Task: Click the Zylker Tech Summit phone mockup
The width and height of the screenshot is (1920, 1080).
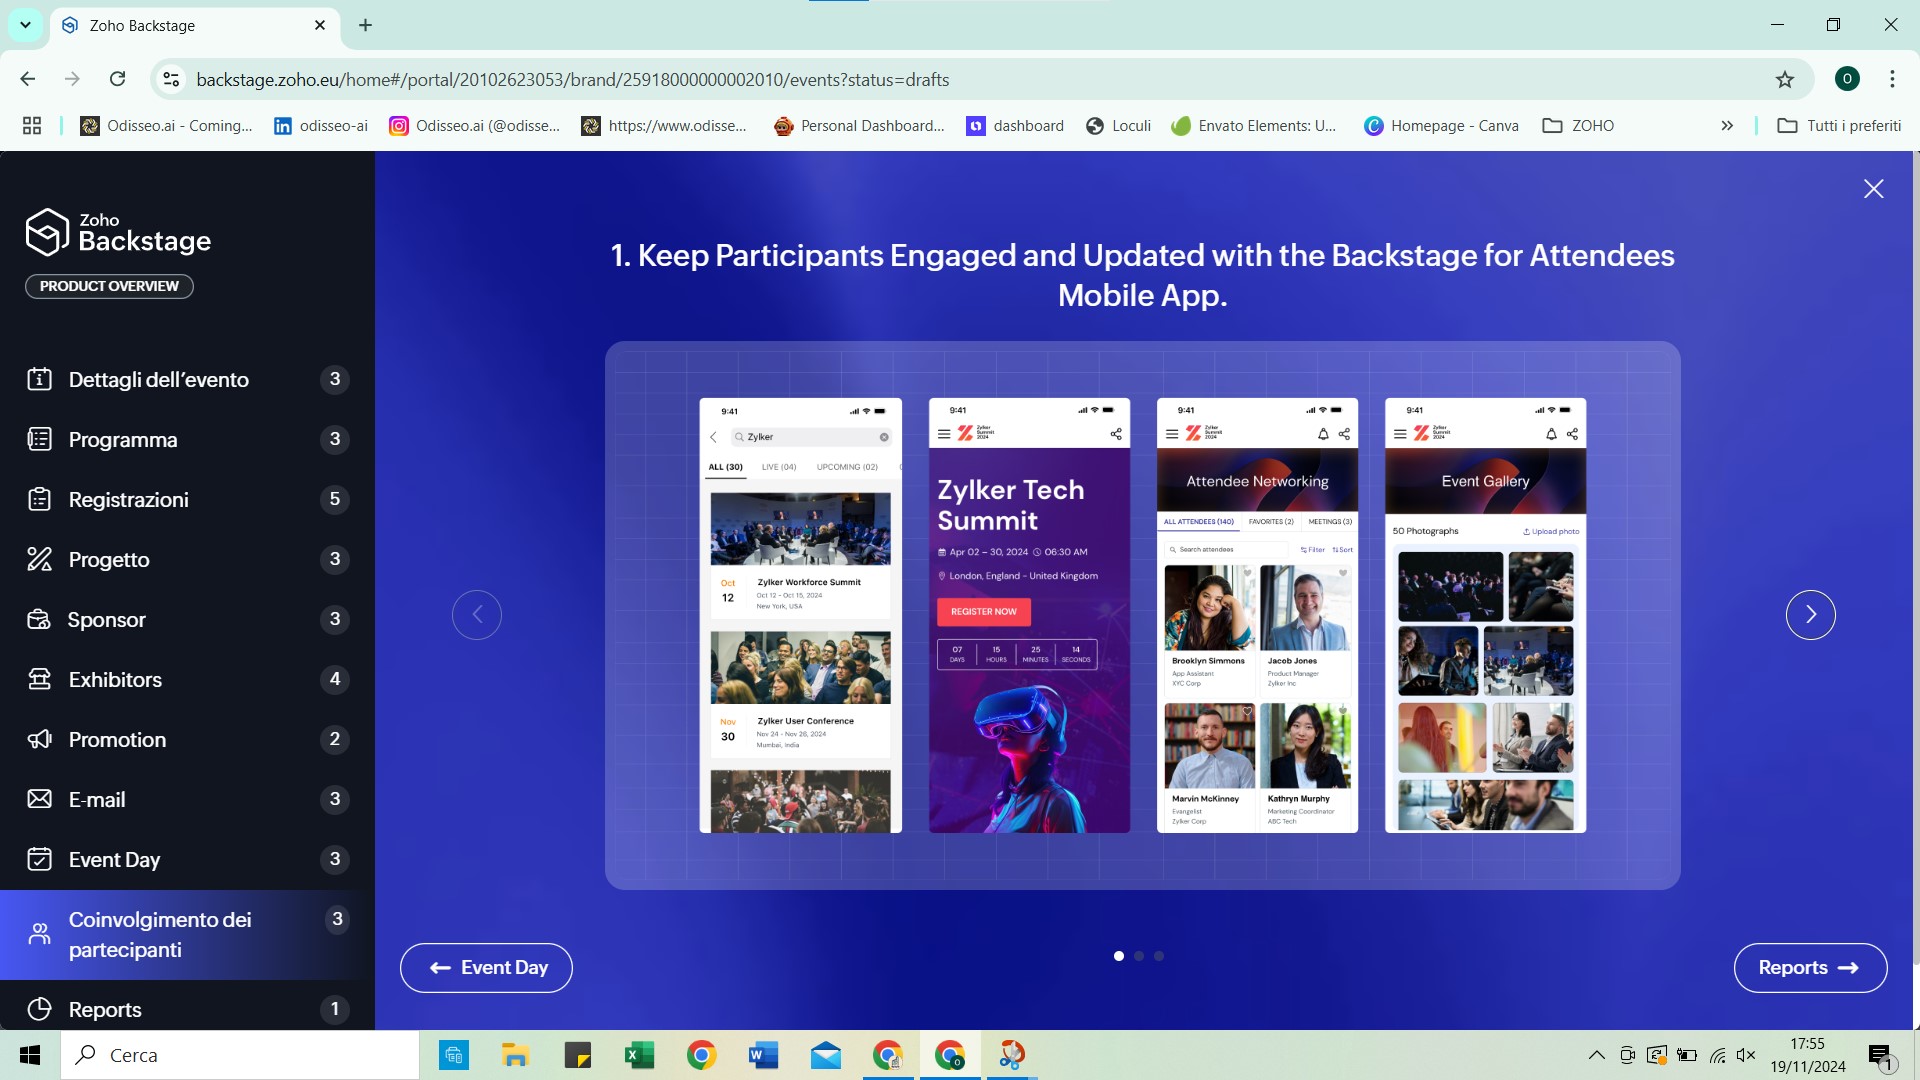Action: [1029, 615]
